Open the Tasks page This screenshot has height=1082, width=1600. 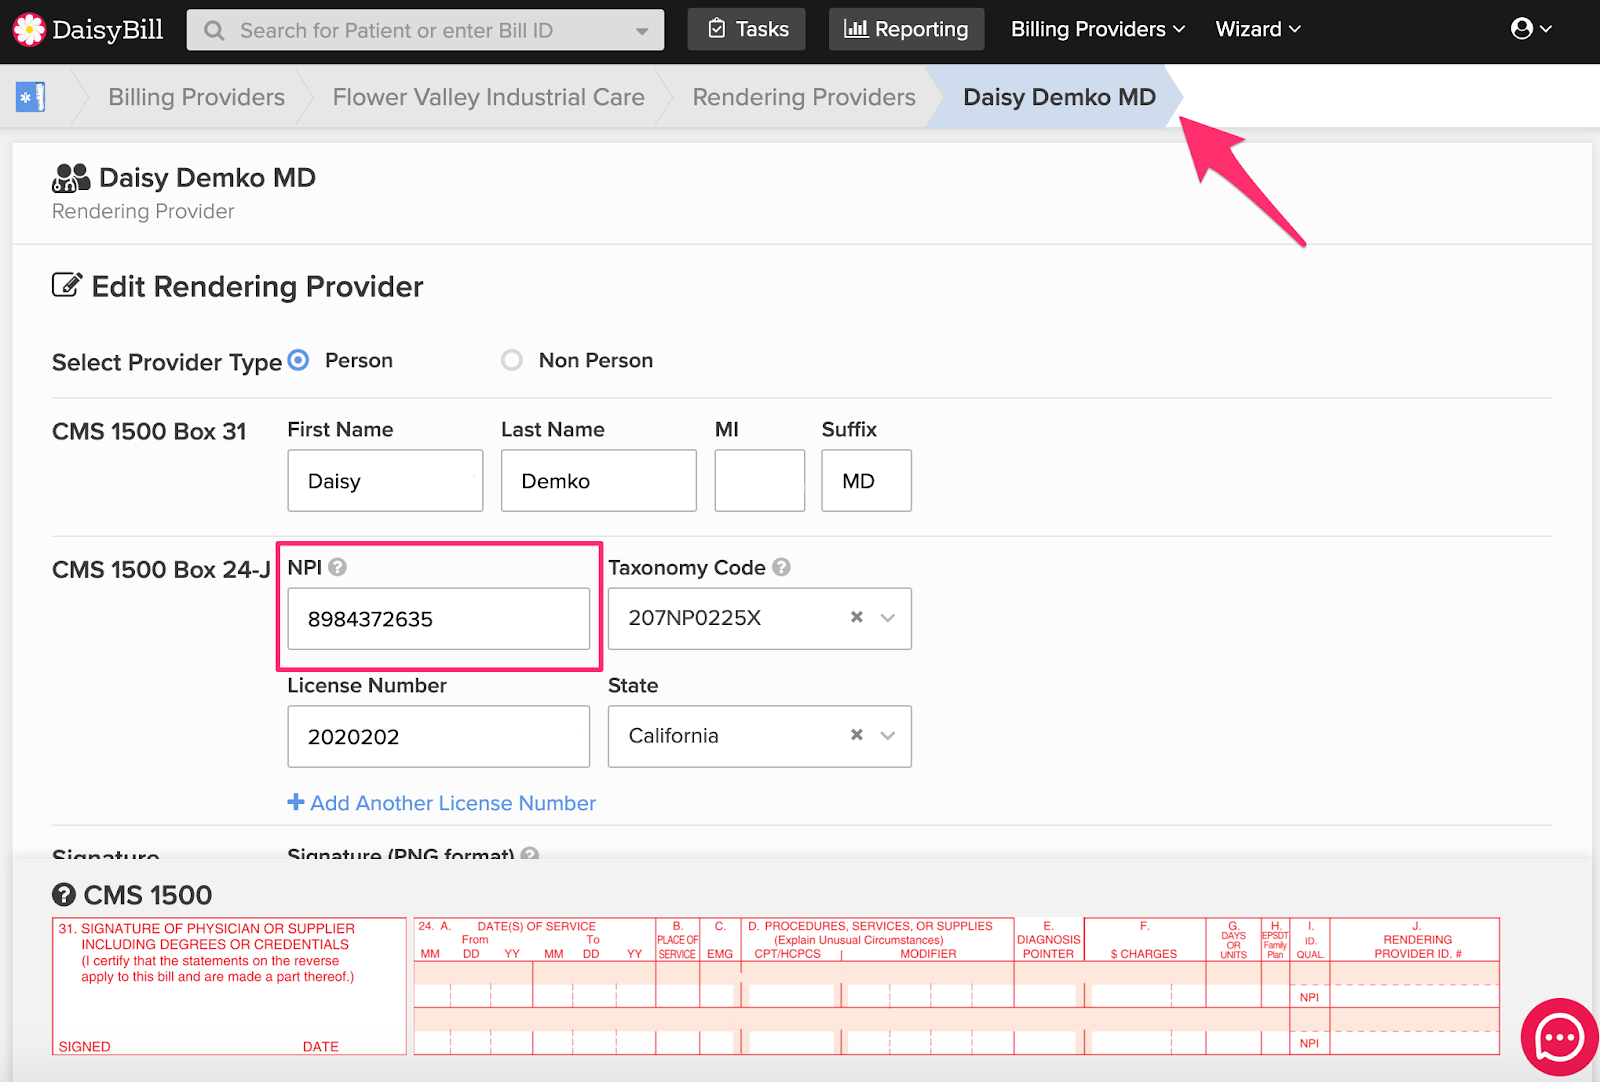coord(747,29)
